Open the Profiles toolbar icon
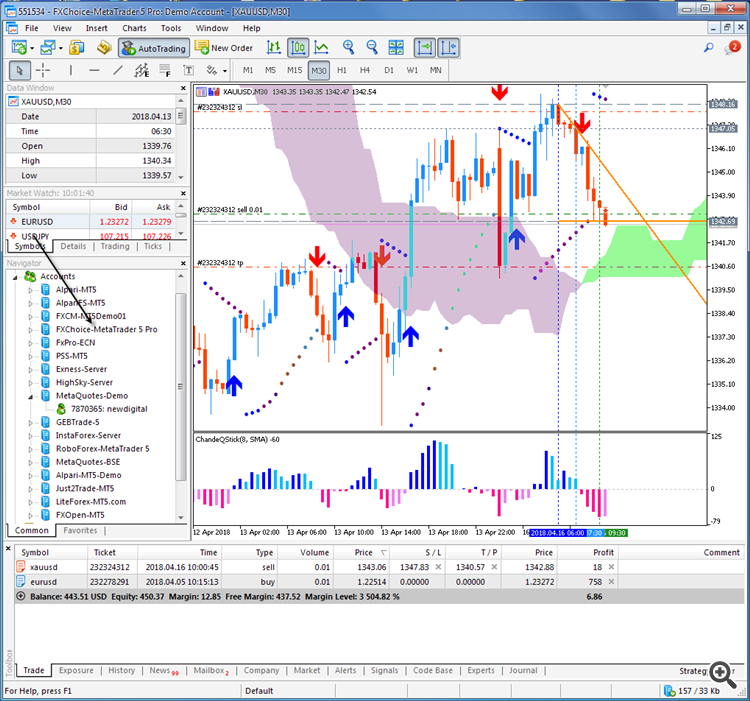Screen dimensions: 750x701 (48, 48)
